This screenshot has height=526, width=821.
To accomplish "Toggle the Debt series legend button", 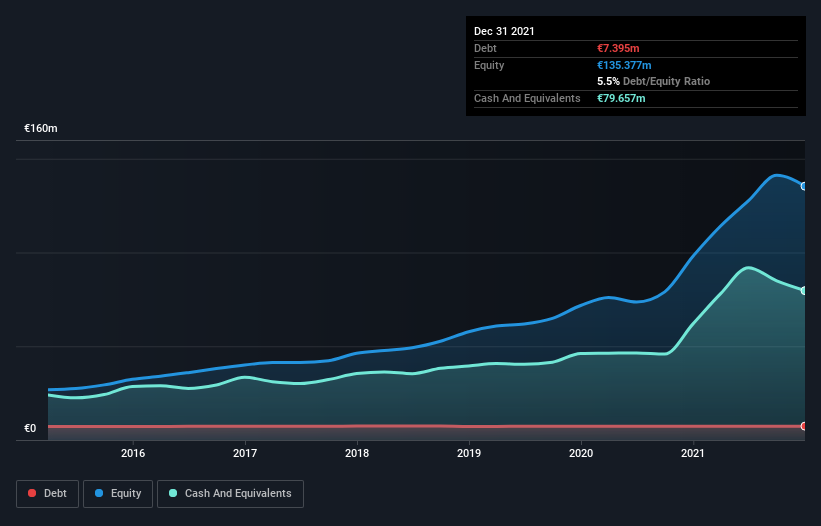I will pos(47,494).
